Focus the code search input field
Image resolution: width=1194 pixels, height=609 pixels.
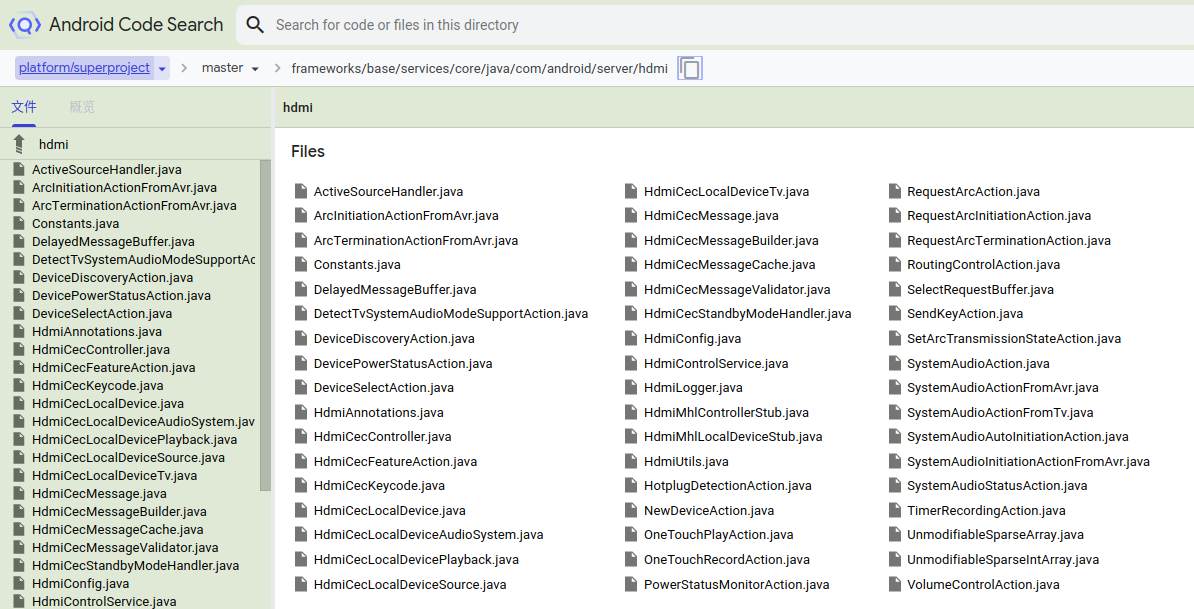click(x=700, y=25)
